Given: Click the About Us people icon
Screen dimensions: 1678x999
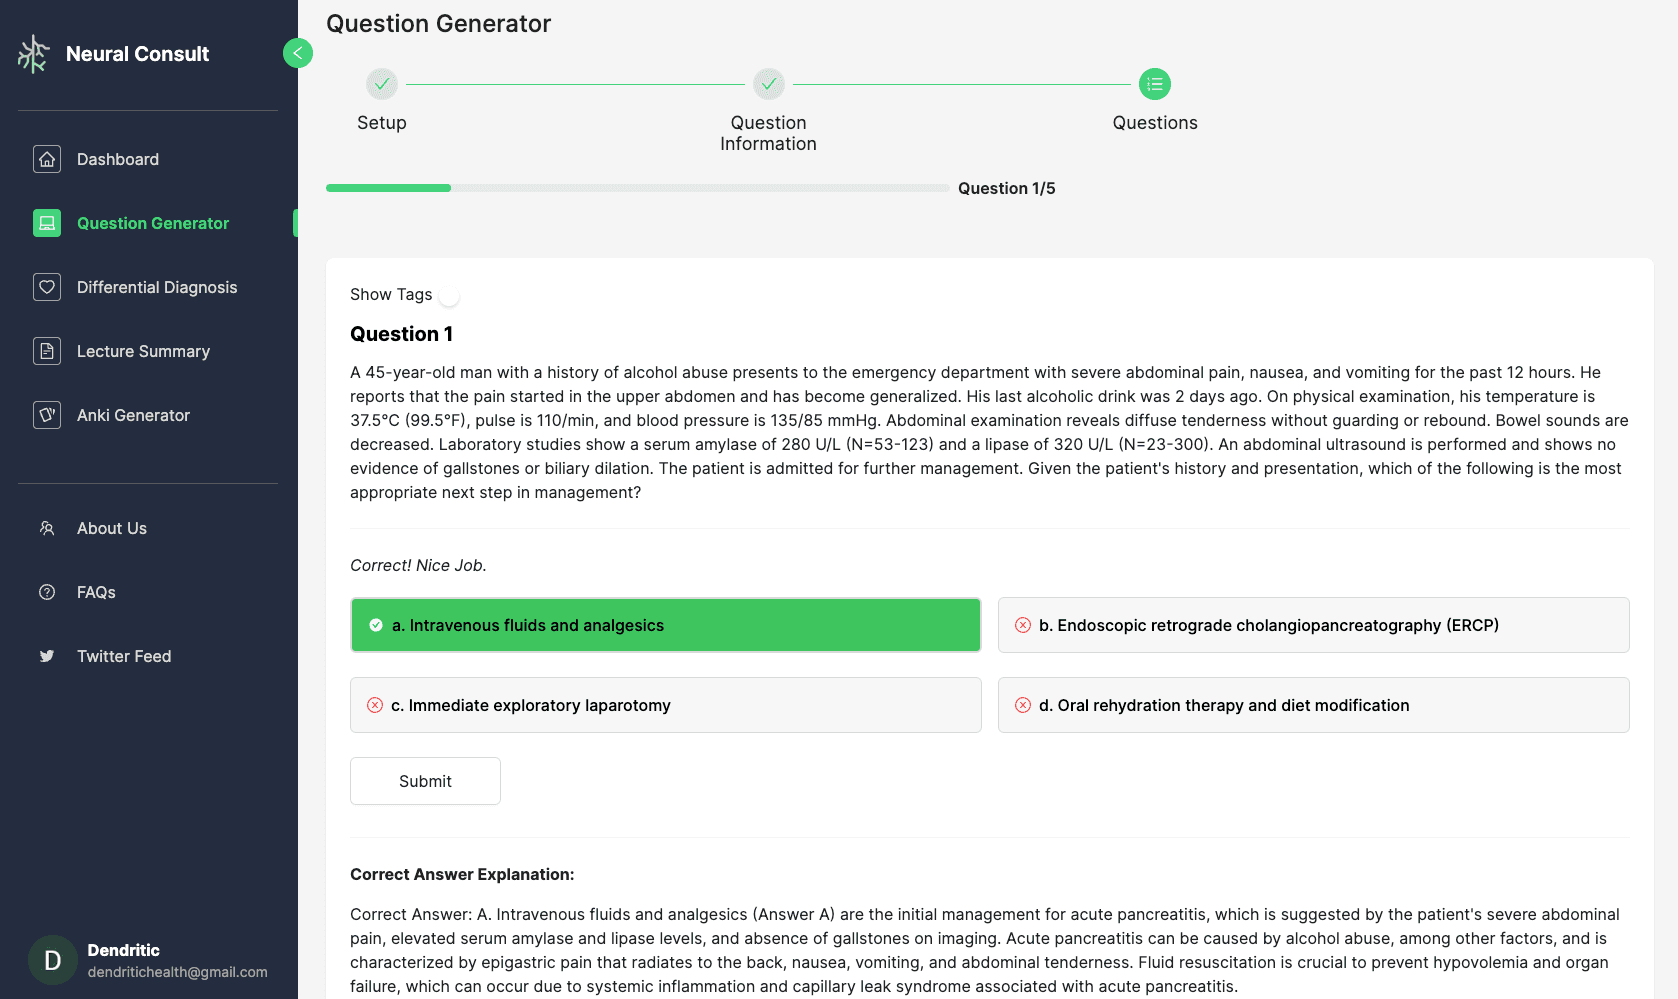Looking at the screenshot, I should [47, 528].
